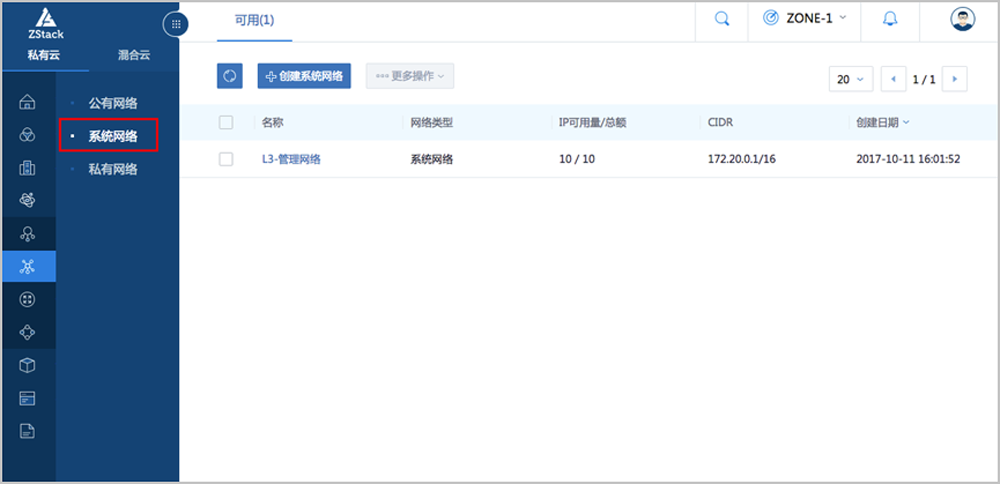Go to next page arrow
Viewport: 1000px width, 484px height.
[955, 79]
